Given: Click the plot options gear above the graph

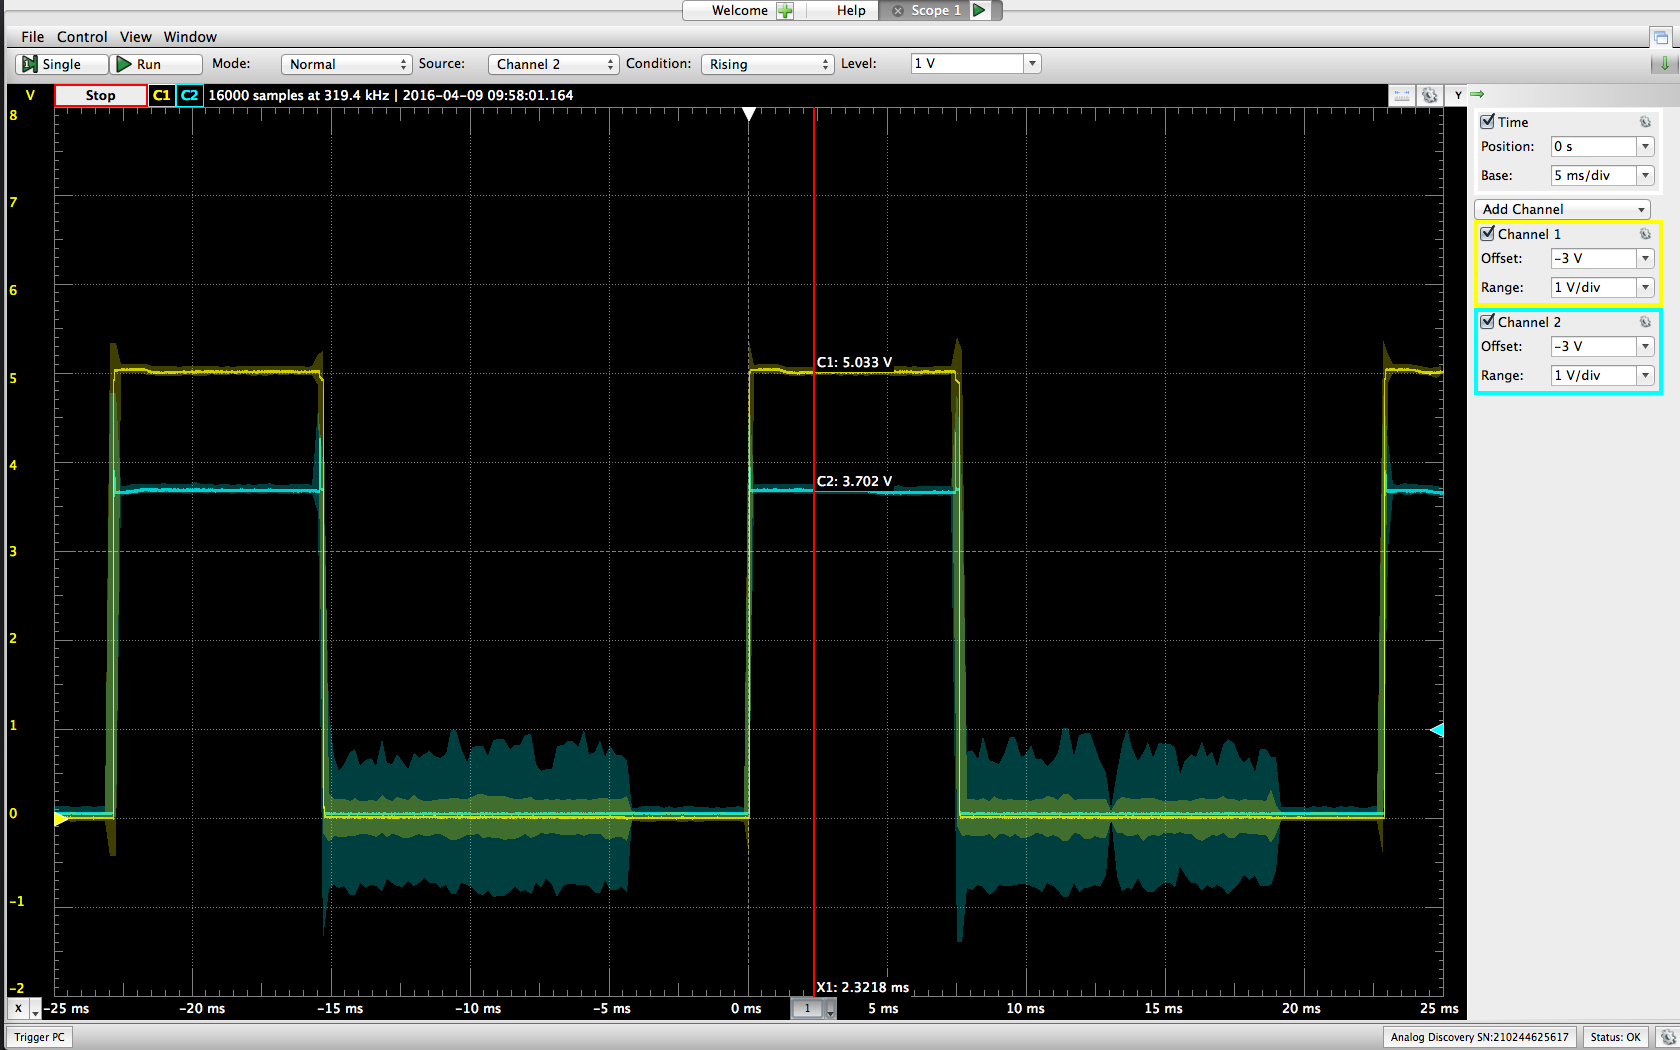Looking at the screenshot, I should 1430,95.
